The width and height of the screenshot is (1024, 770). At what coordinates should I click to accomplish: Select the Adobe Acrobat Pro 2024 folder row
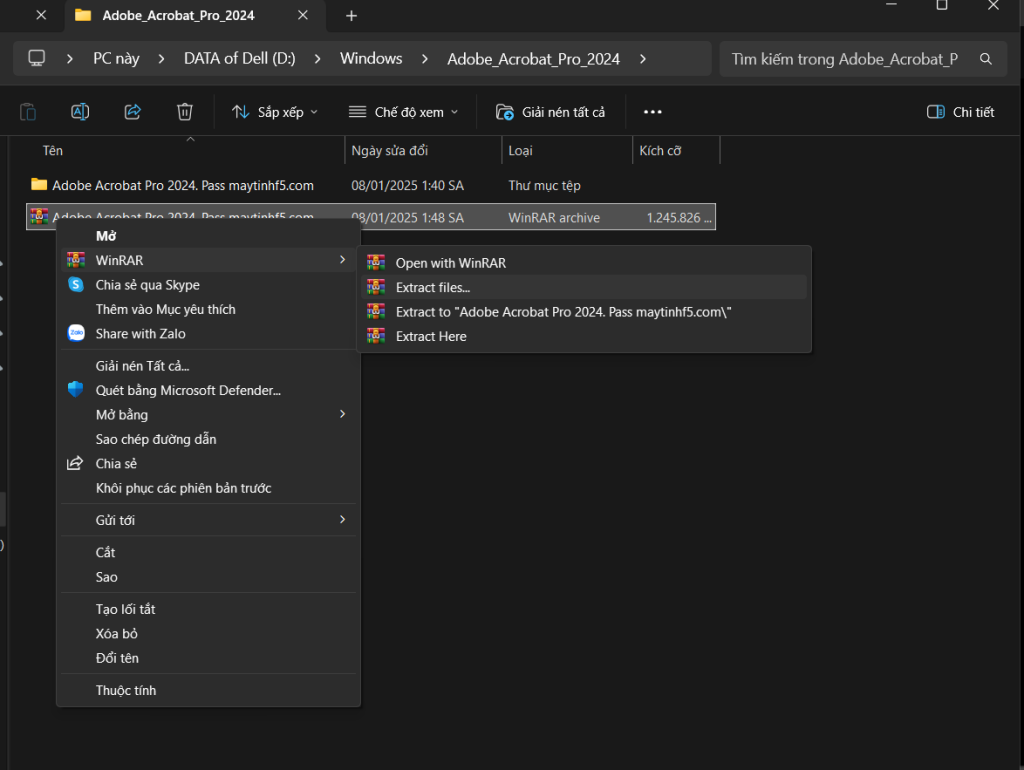point(371,185)
